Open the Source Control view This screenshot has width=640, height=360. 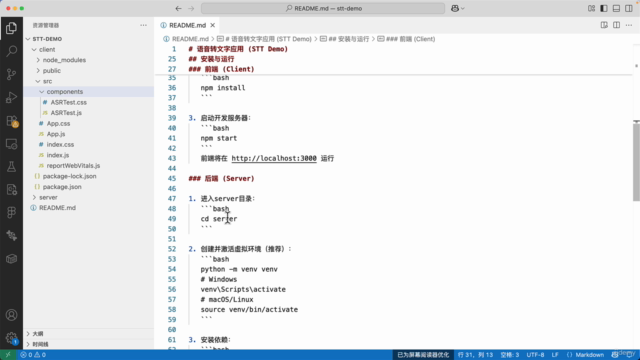pos(11,74)
